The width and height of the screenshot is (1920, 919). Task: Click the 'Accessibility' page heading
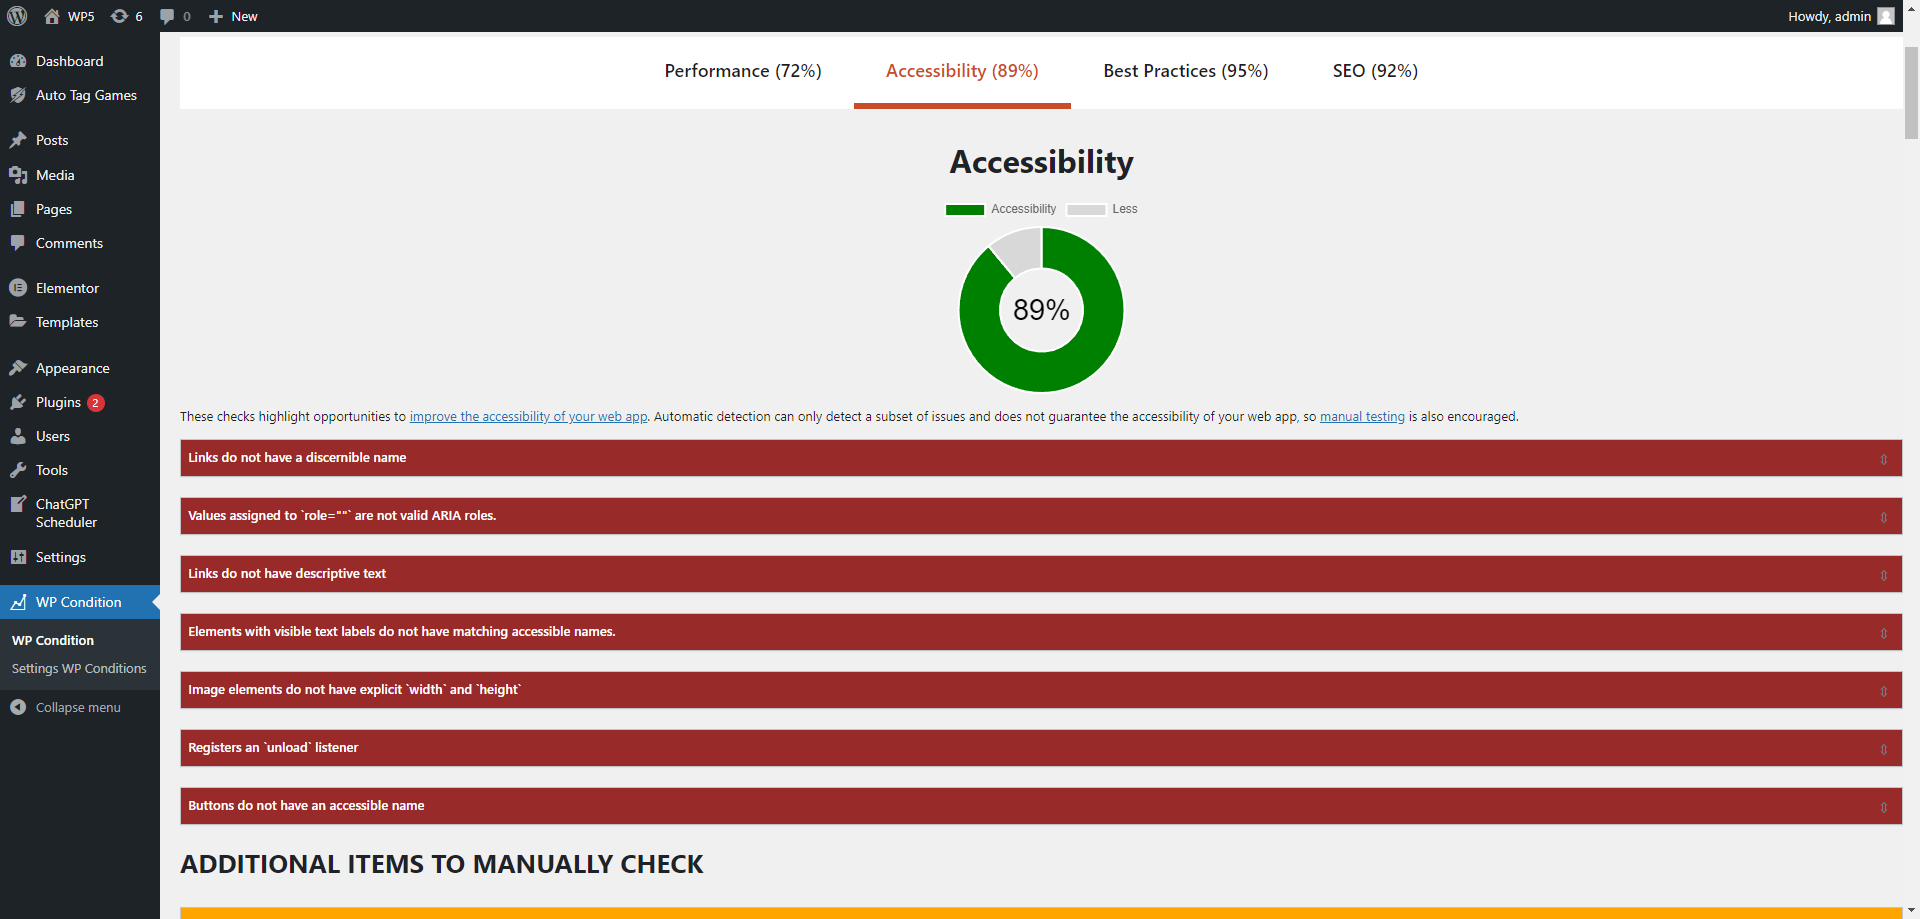click(1041, 162)
